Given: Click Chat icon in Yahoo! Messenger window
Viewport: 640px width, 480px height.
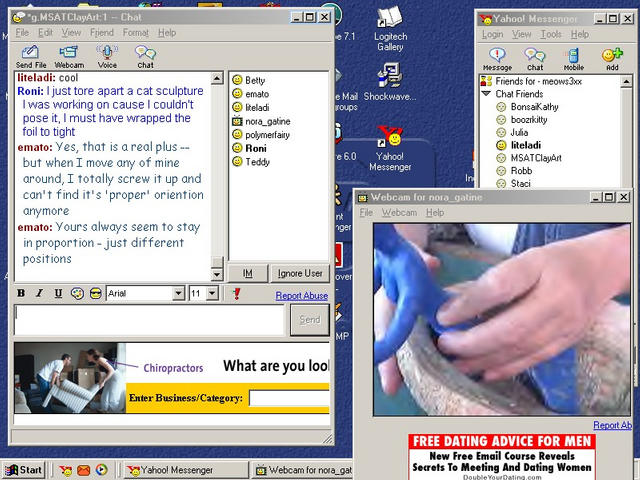Looking at the screenshot, I should point(535,59).
